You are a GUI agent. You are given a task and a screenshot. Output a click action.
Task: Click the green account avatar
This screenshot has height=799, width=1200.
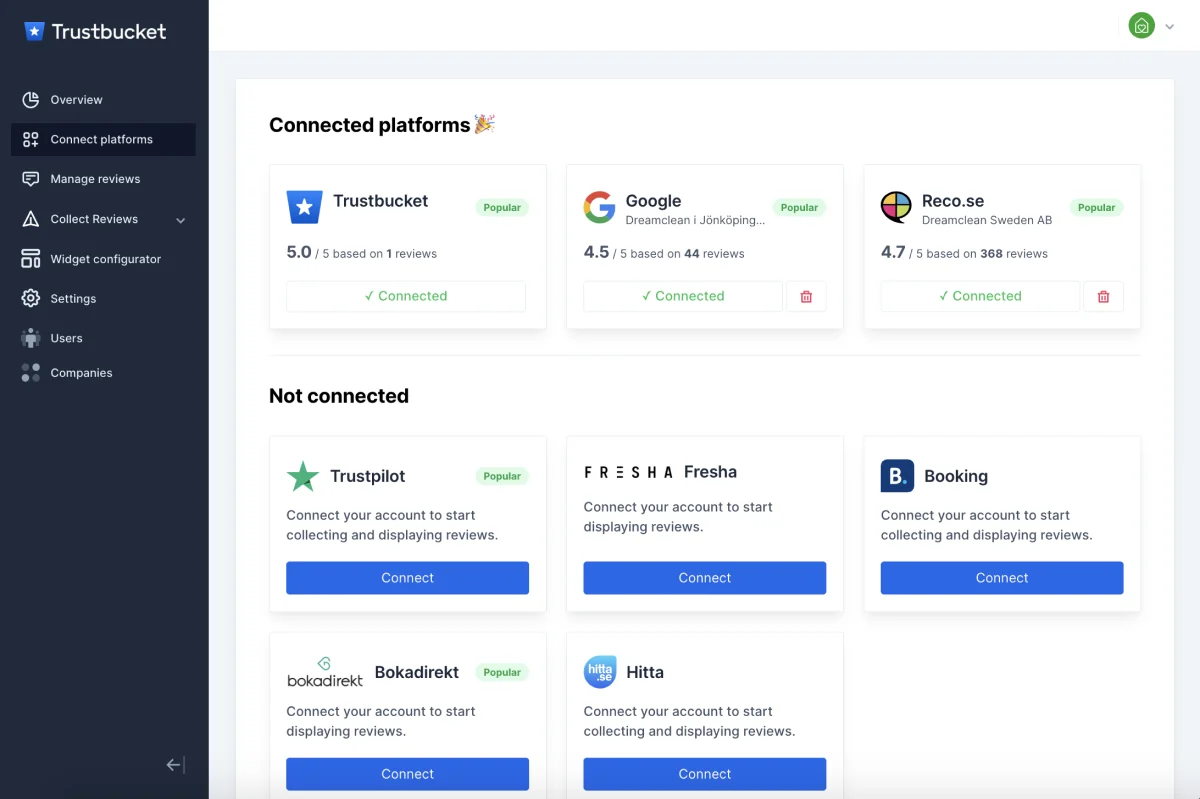(1142, 26)
